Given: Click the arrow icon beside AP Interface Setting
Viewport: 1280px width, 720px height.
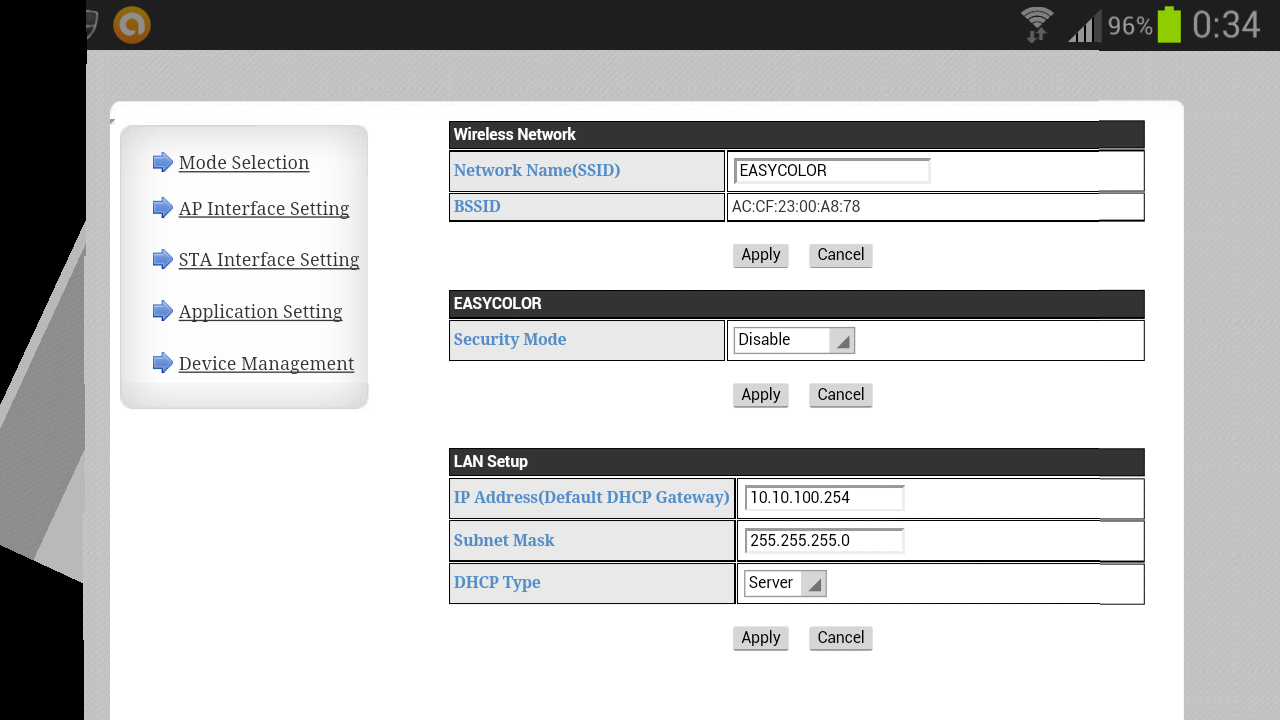Looking at the screenshot, I should point(163,208).
